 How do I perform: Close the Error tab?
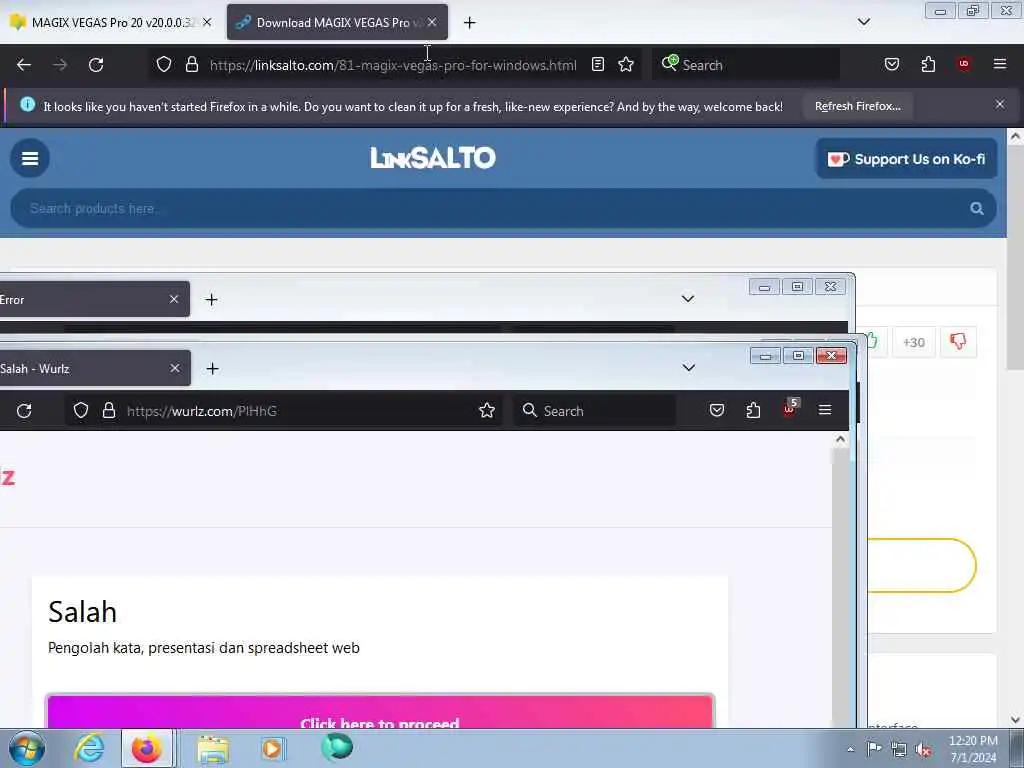pyautogui.click(x=174, y=299)
